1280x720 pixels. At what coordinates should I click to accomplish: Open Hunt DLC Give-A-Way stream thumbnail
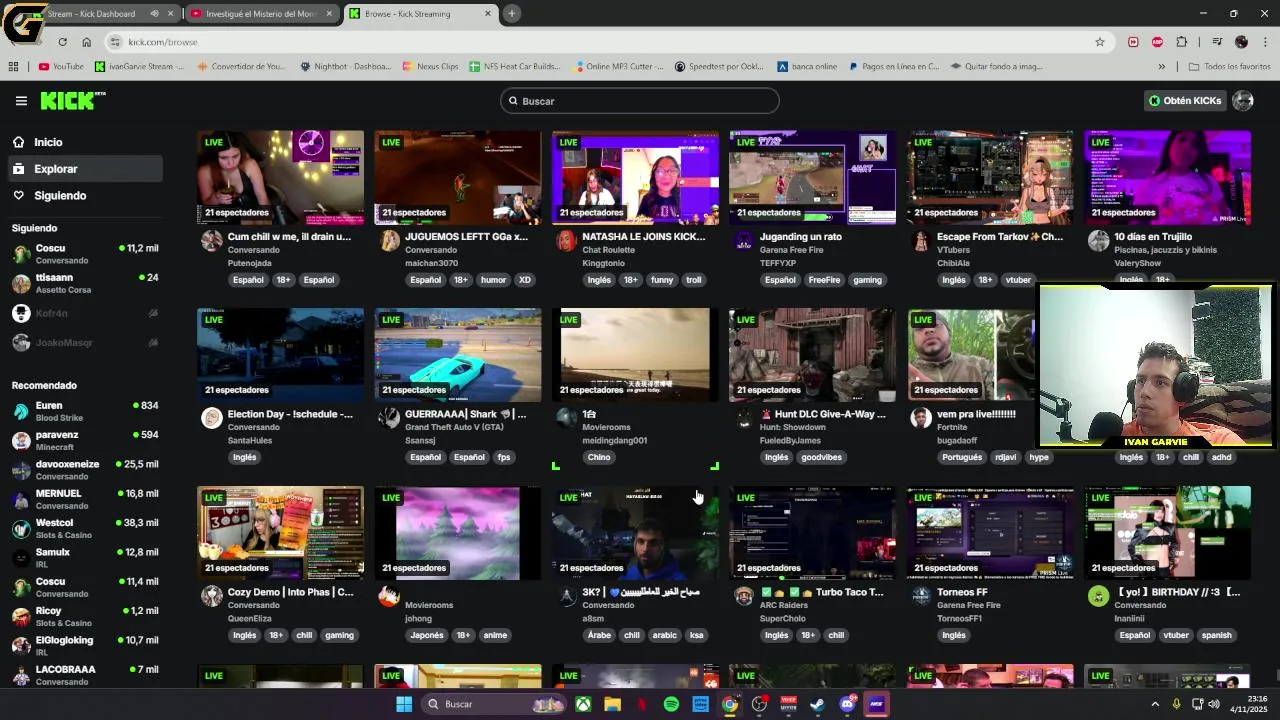point(813,354)
